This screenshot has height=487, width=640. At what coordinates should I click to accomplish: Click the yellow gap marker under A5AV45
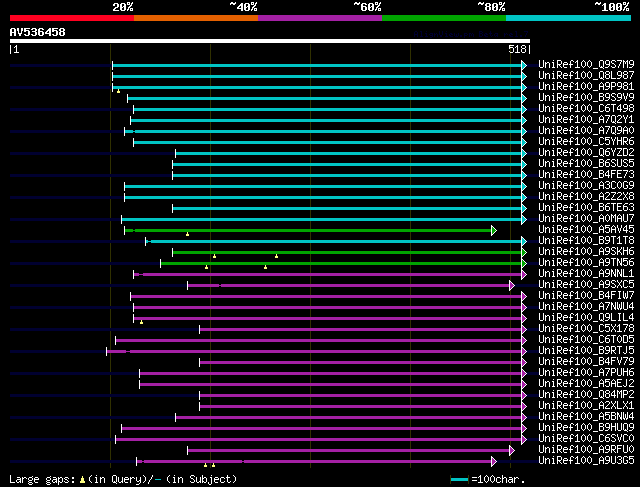(187, 234)
